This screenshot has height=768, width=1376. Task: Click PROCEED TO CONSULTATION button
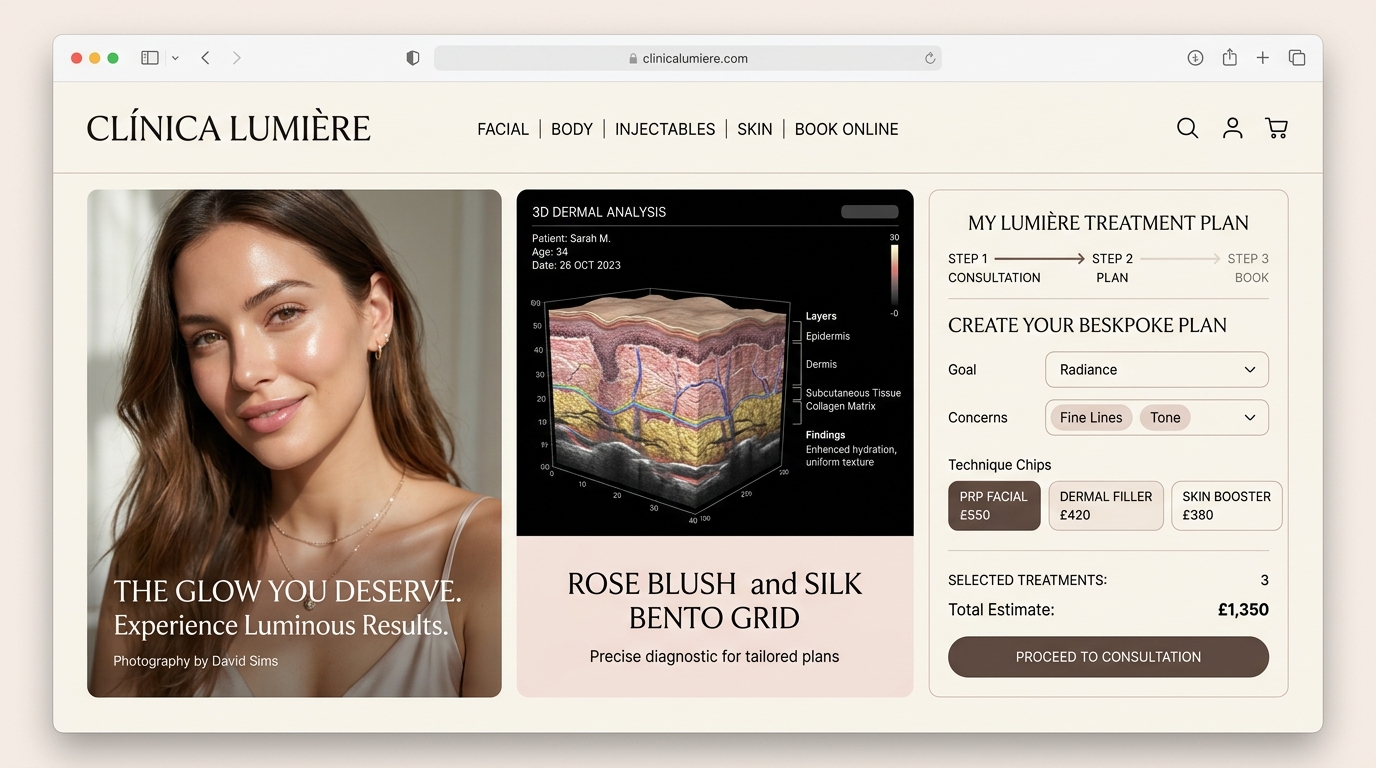coord(1108,657)
